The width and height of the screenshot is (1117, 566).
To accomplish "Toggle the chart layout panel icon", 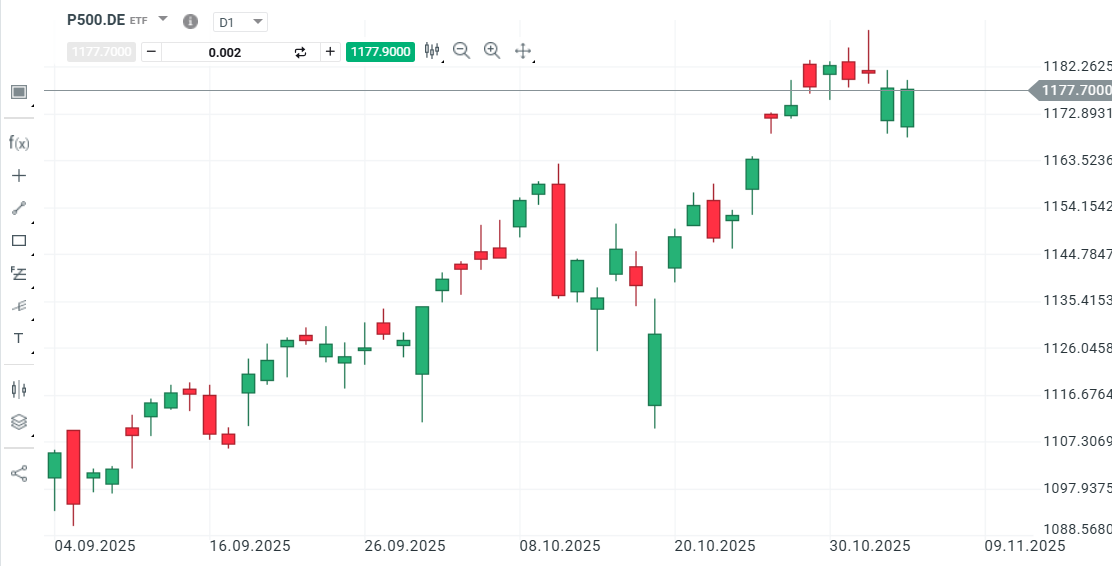I will [19, 92].
